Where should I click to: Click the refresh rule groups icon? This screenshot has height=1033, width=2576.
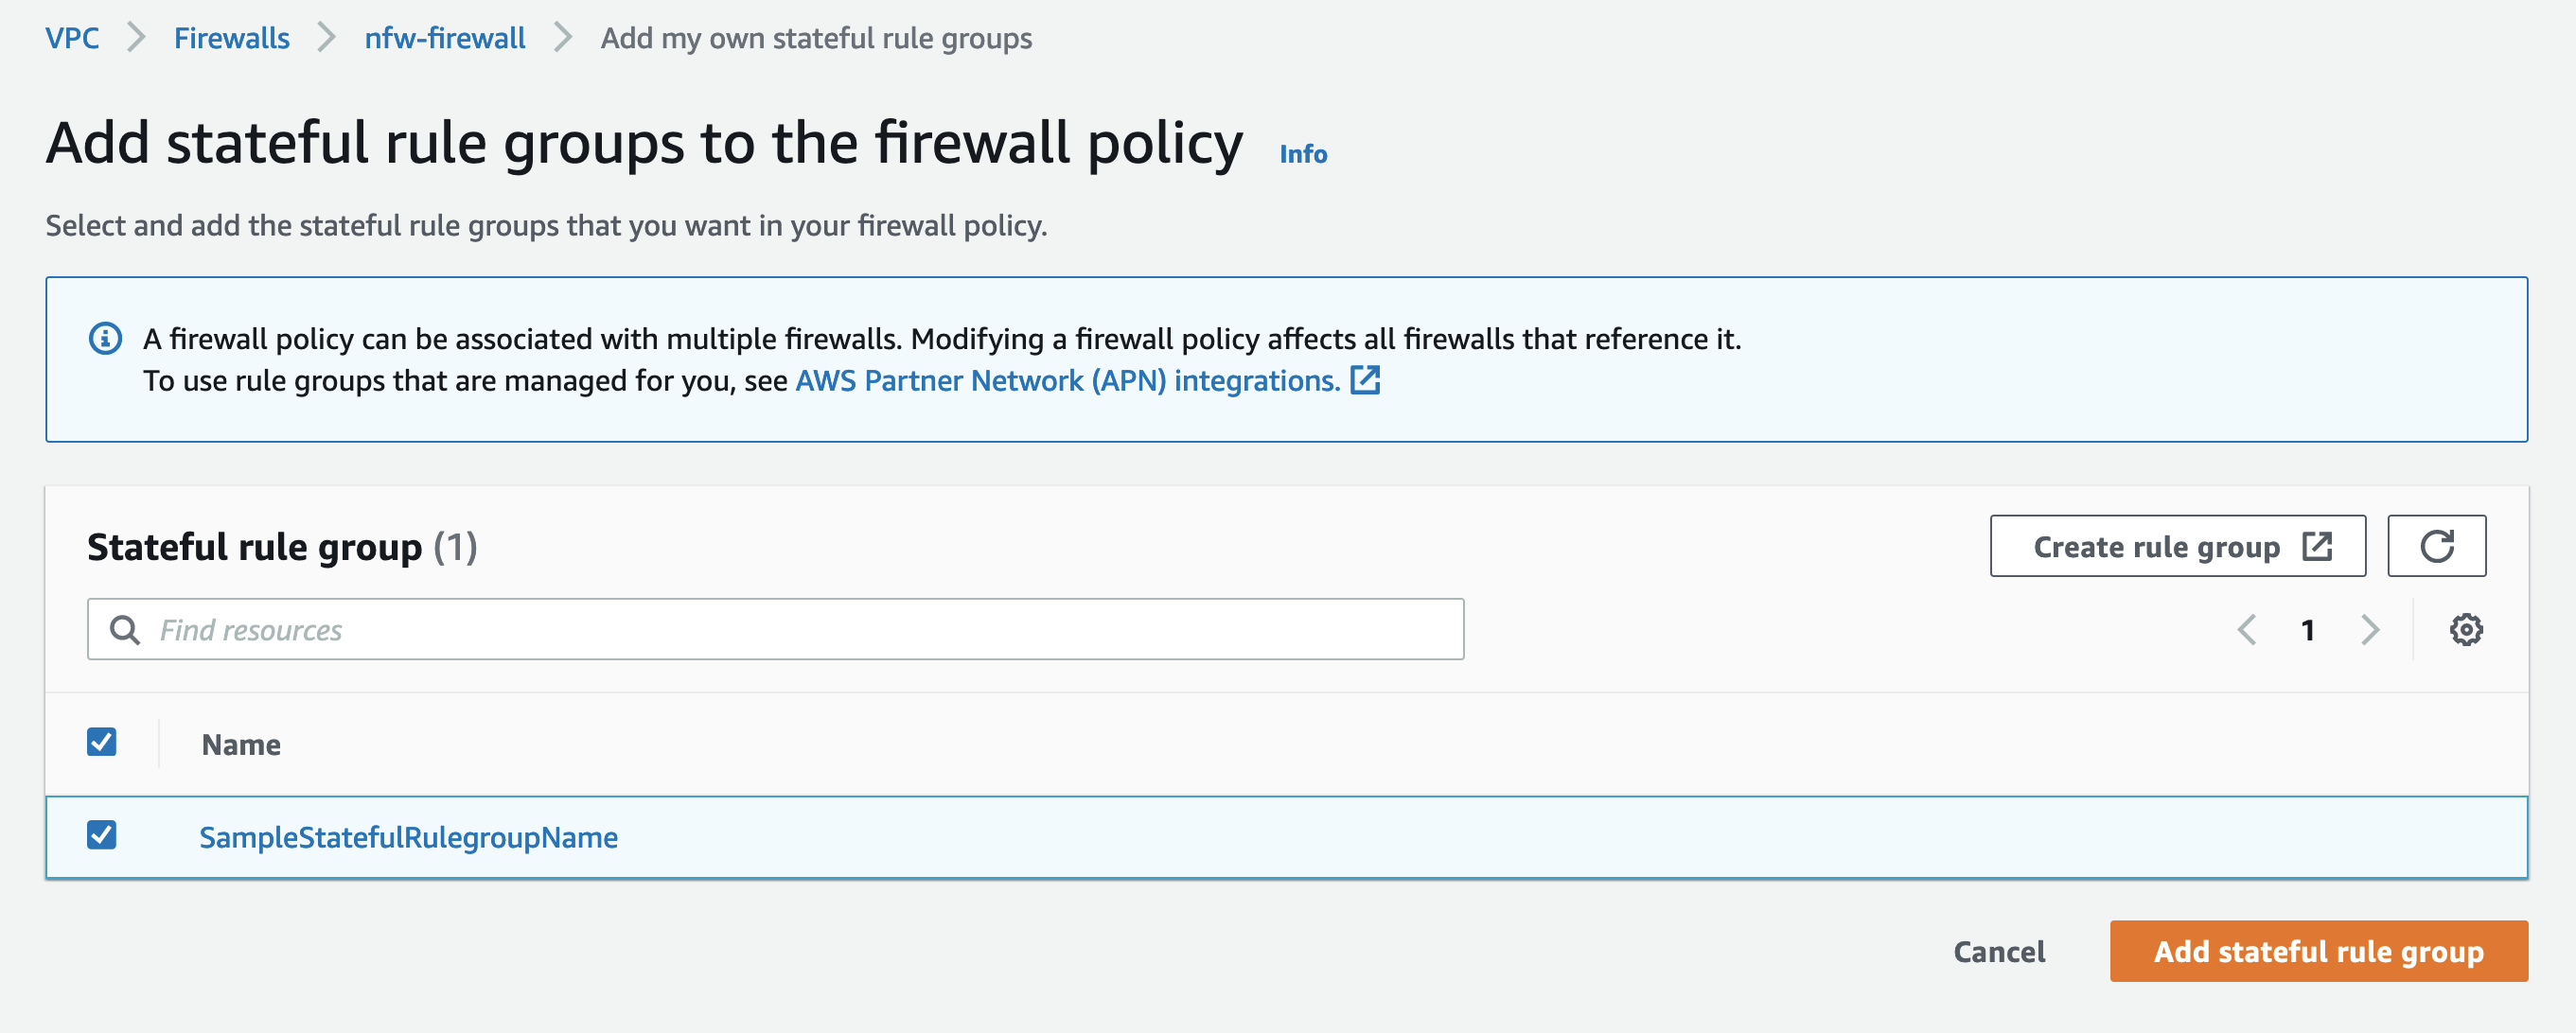coord(2436,546)
